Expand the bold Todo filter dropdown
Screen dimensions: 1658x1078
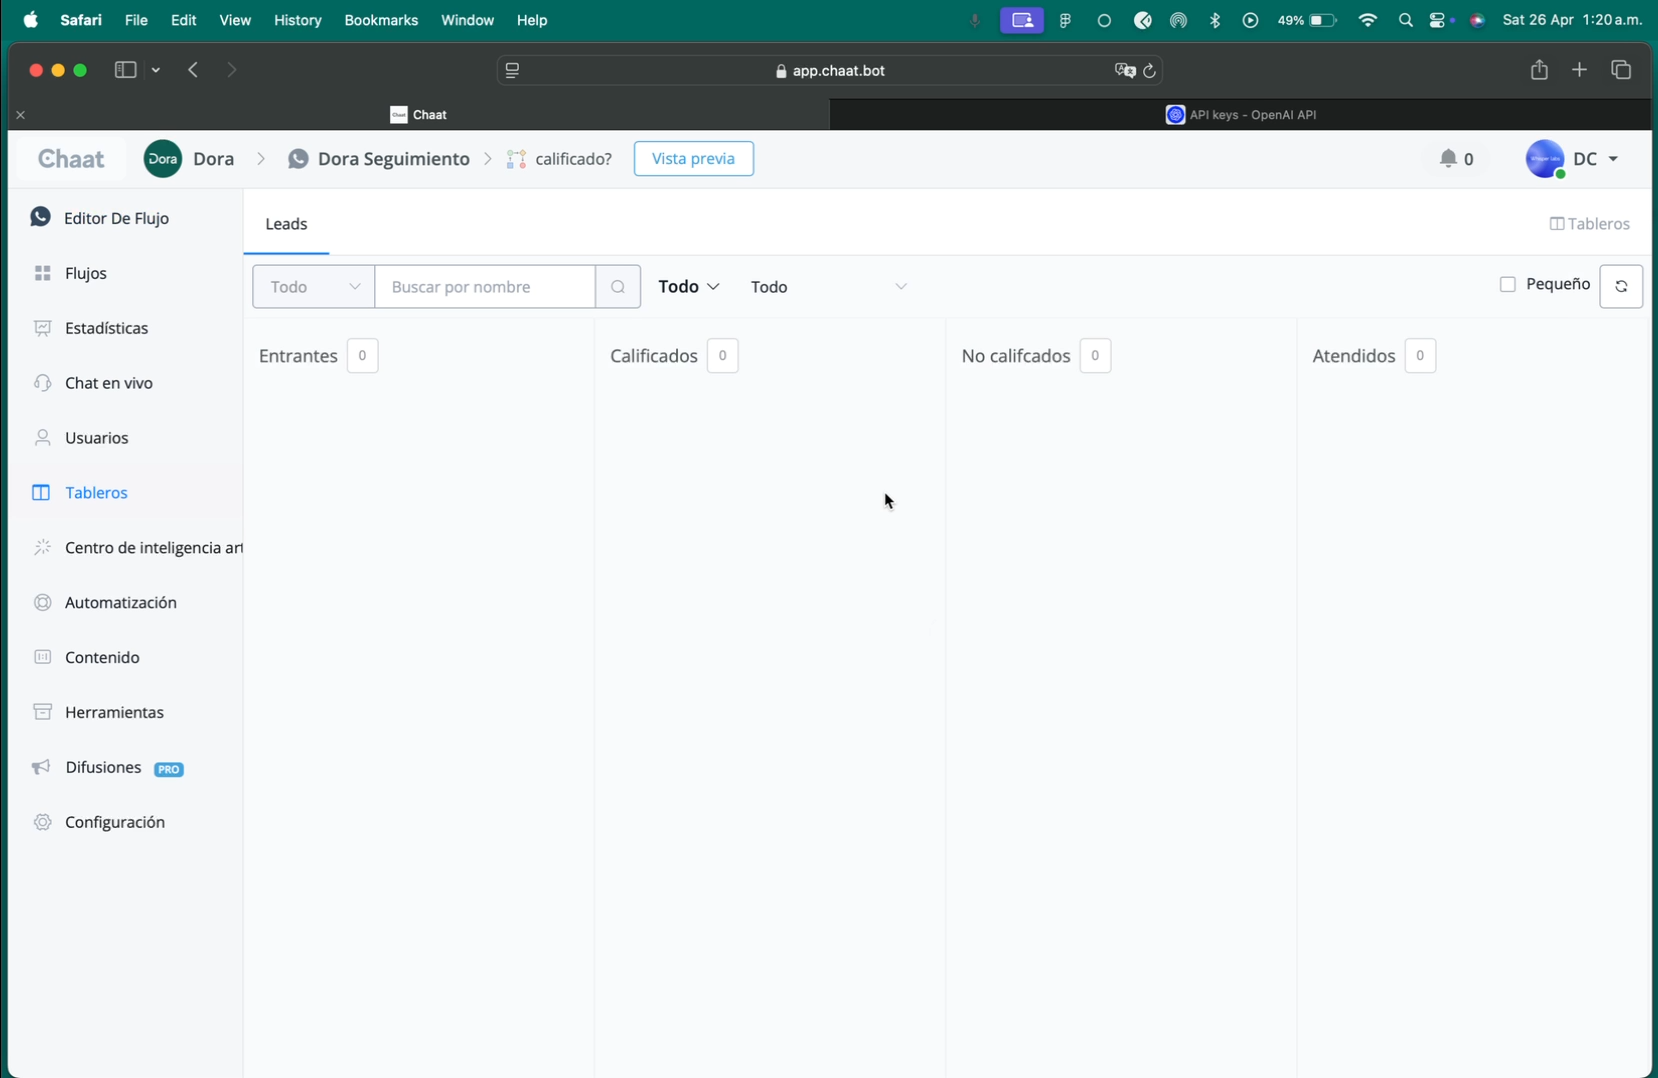point(688,287)
